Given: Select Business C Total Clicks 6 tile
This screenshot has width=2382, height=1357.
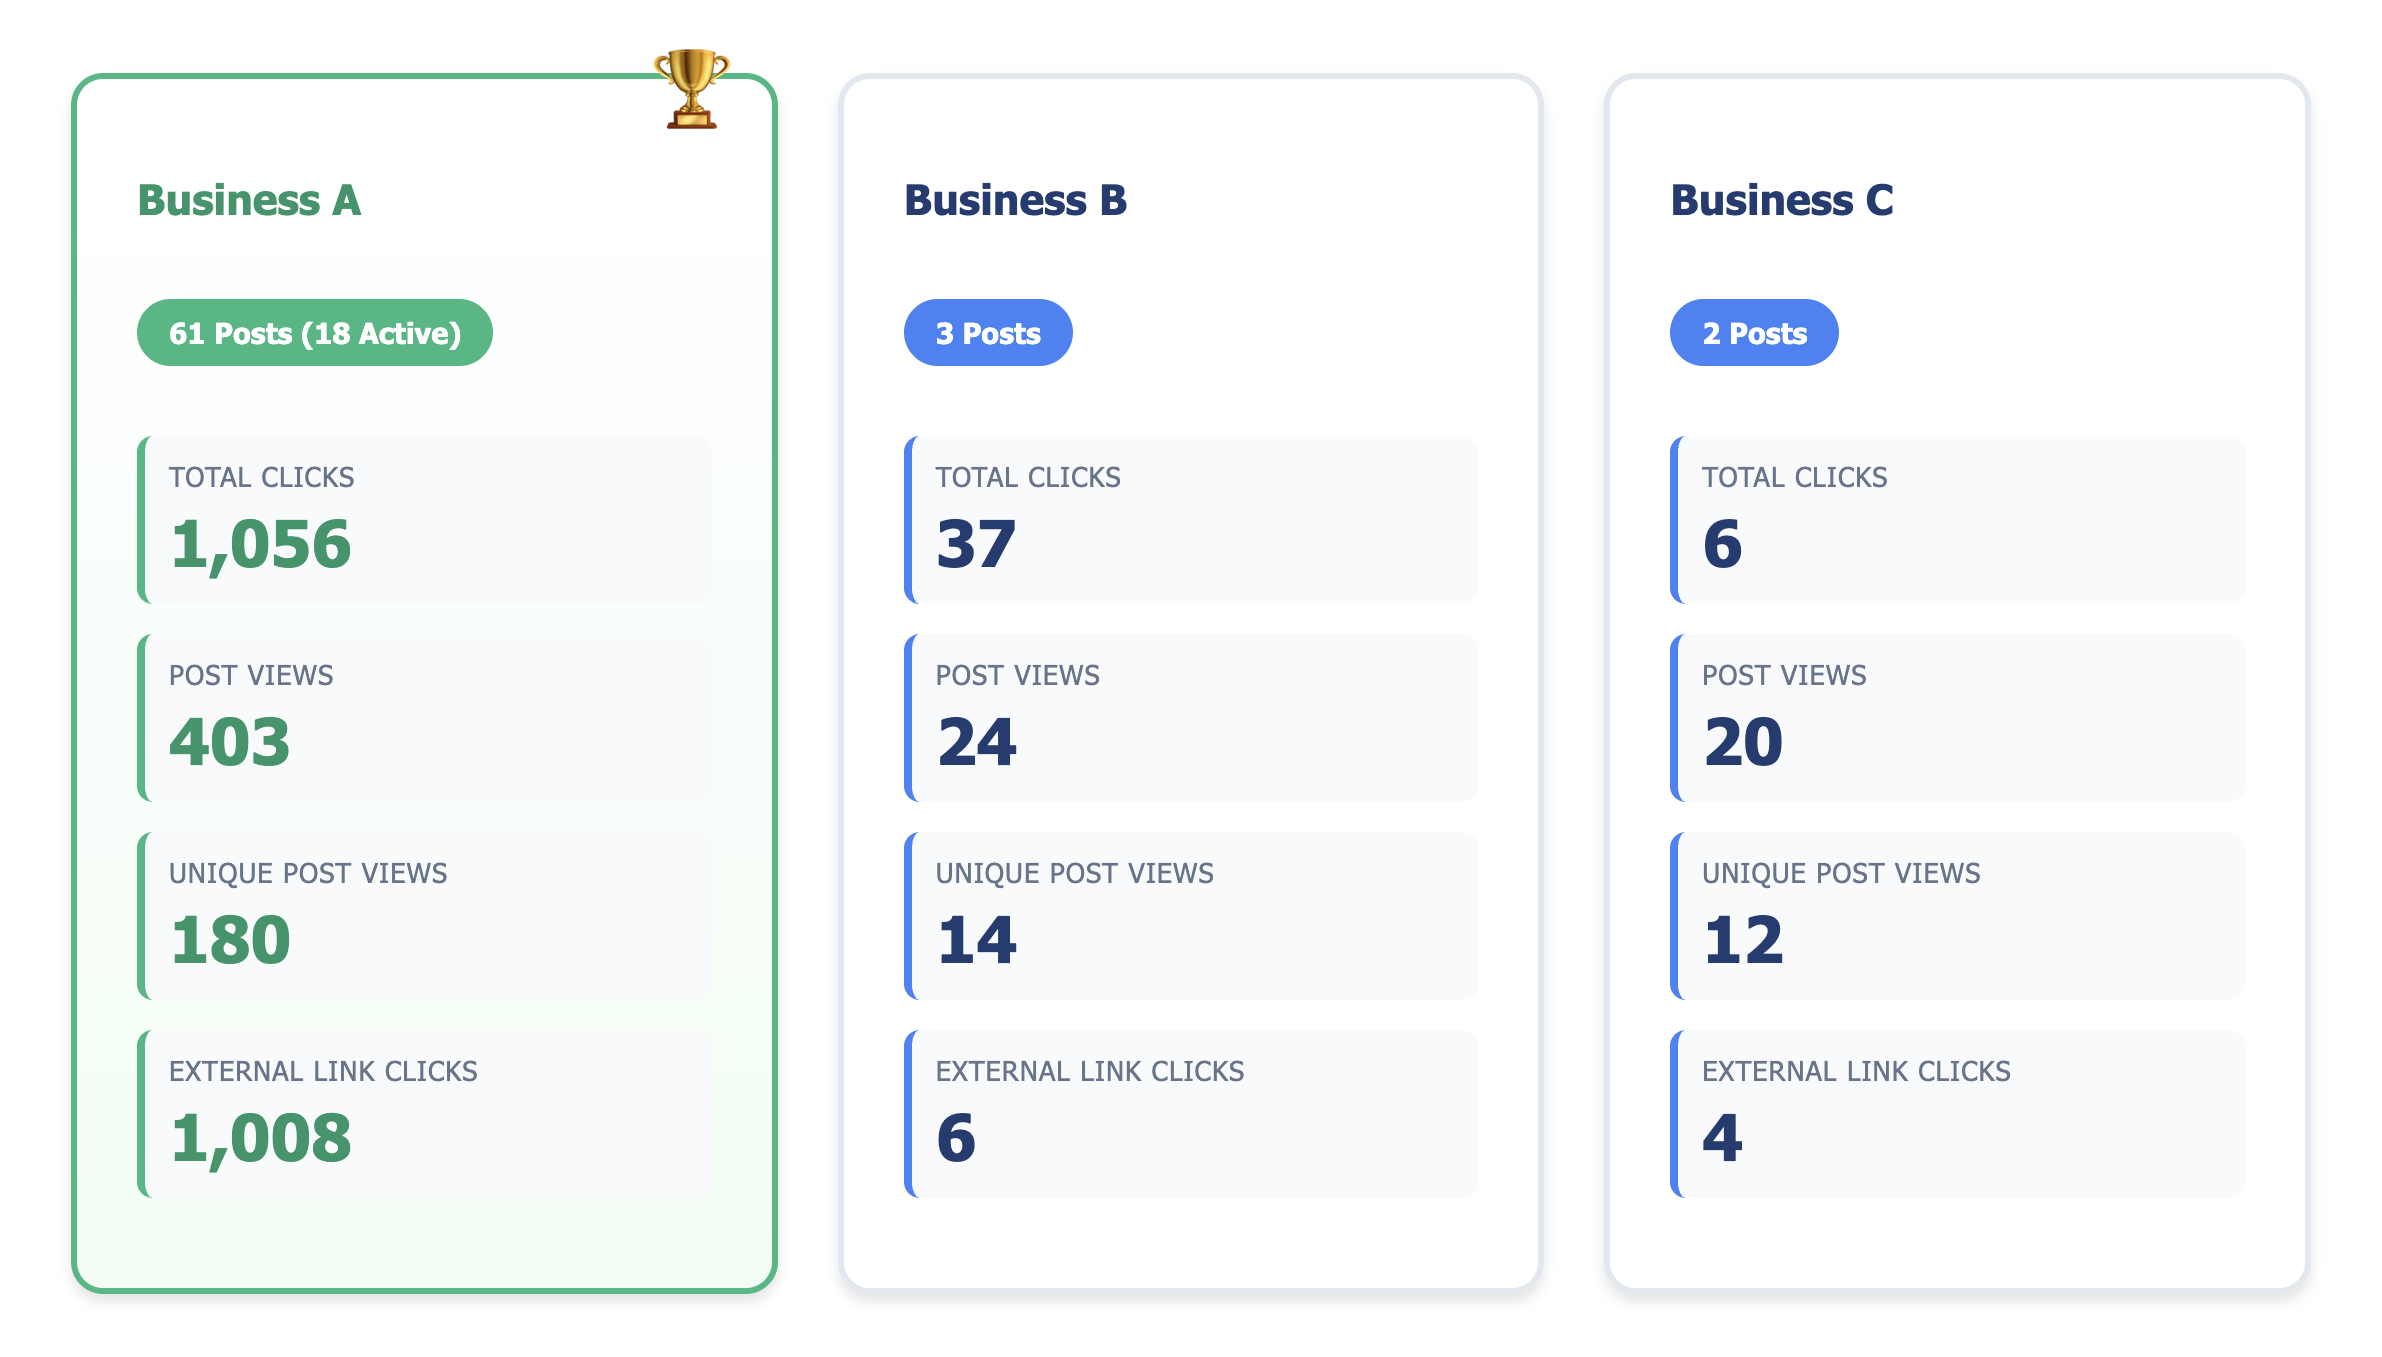Looking at the screenshot, I should click(1957, 519).
